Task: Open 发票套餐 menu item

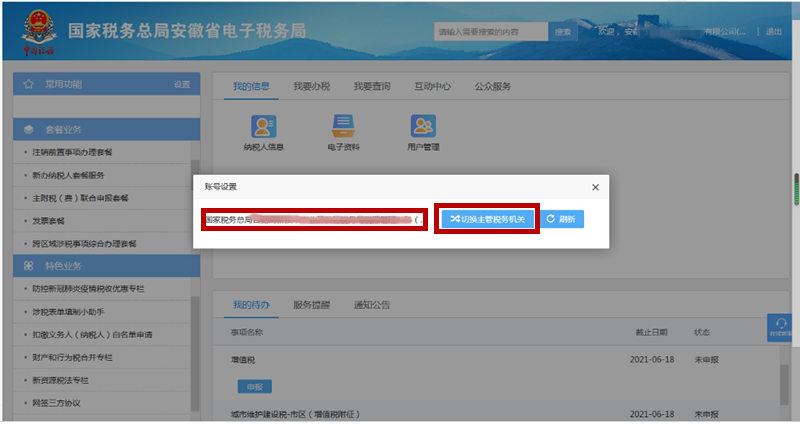Action: pyautogui.click(x=48, y=221)
